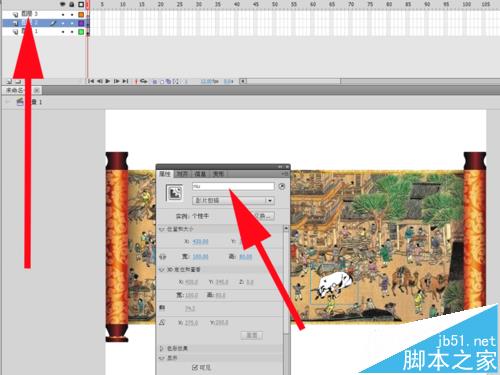
Task: Click the 高 height value
Action: [x=246, y=257]
